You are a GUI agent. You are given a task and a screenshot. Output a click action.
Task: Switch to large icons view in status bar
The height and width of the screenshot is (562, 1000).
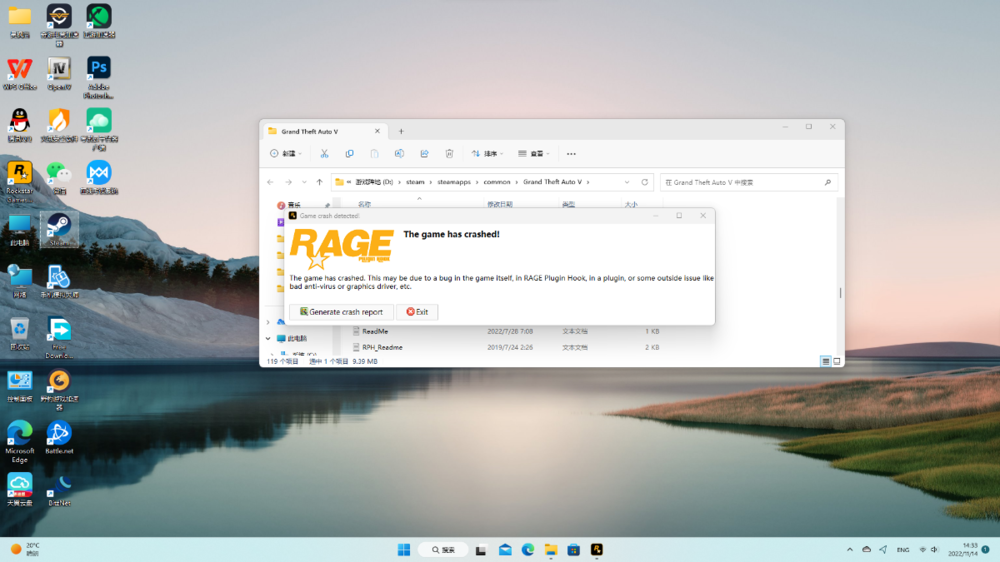pos(837,361)
